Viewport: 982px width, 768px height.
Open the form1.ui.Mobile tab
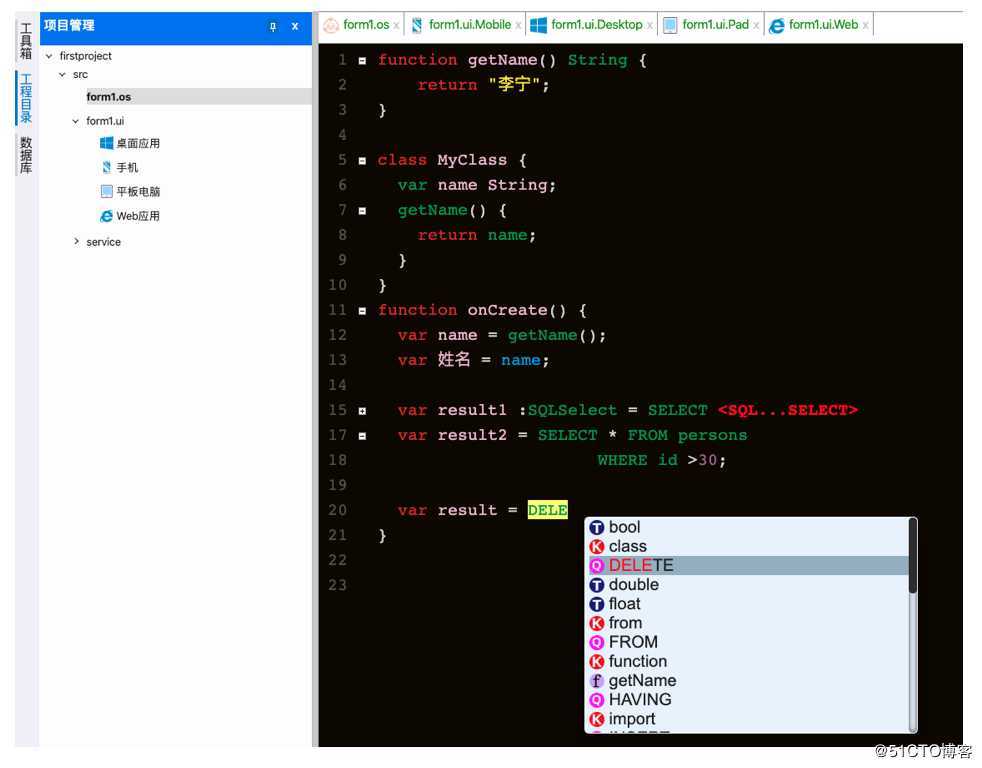click(470, 25)
